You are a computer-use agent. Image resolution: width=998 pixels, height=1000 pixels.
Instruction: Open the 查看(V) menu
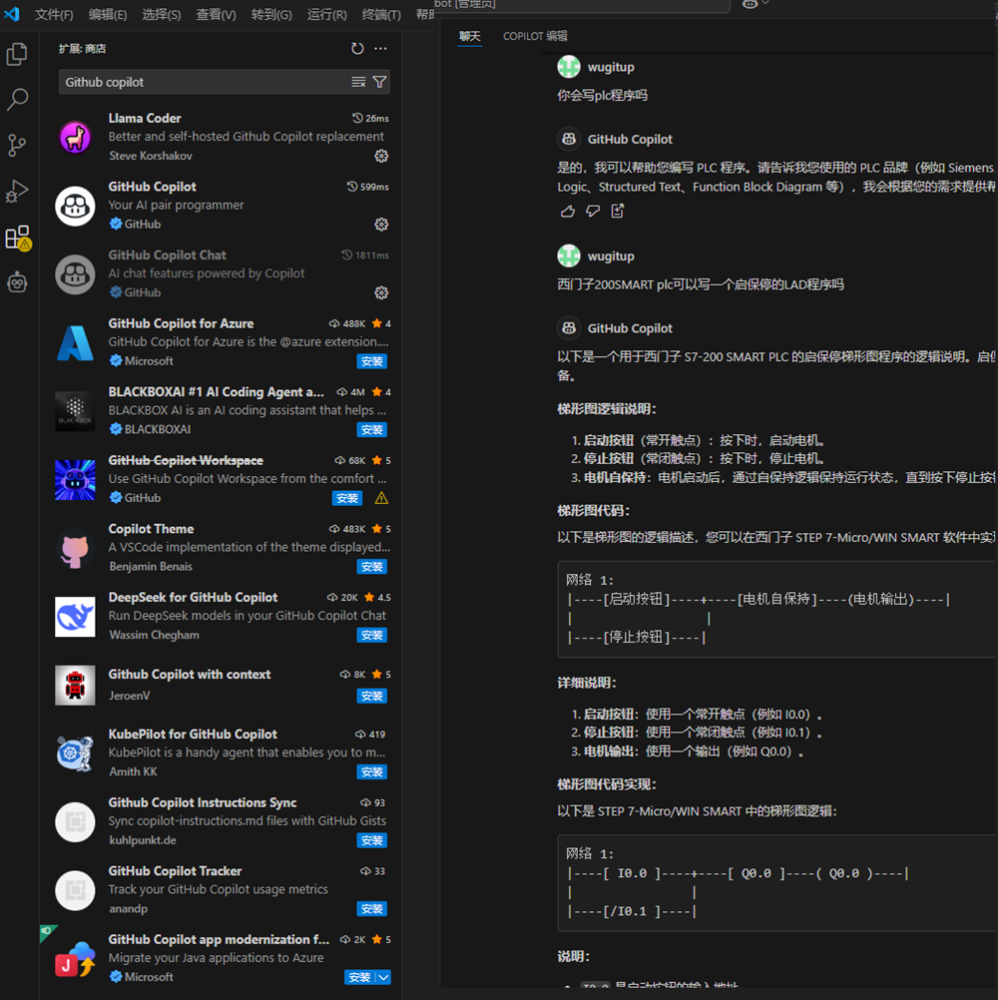coord(216,14)
